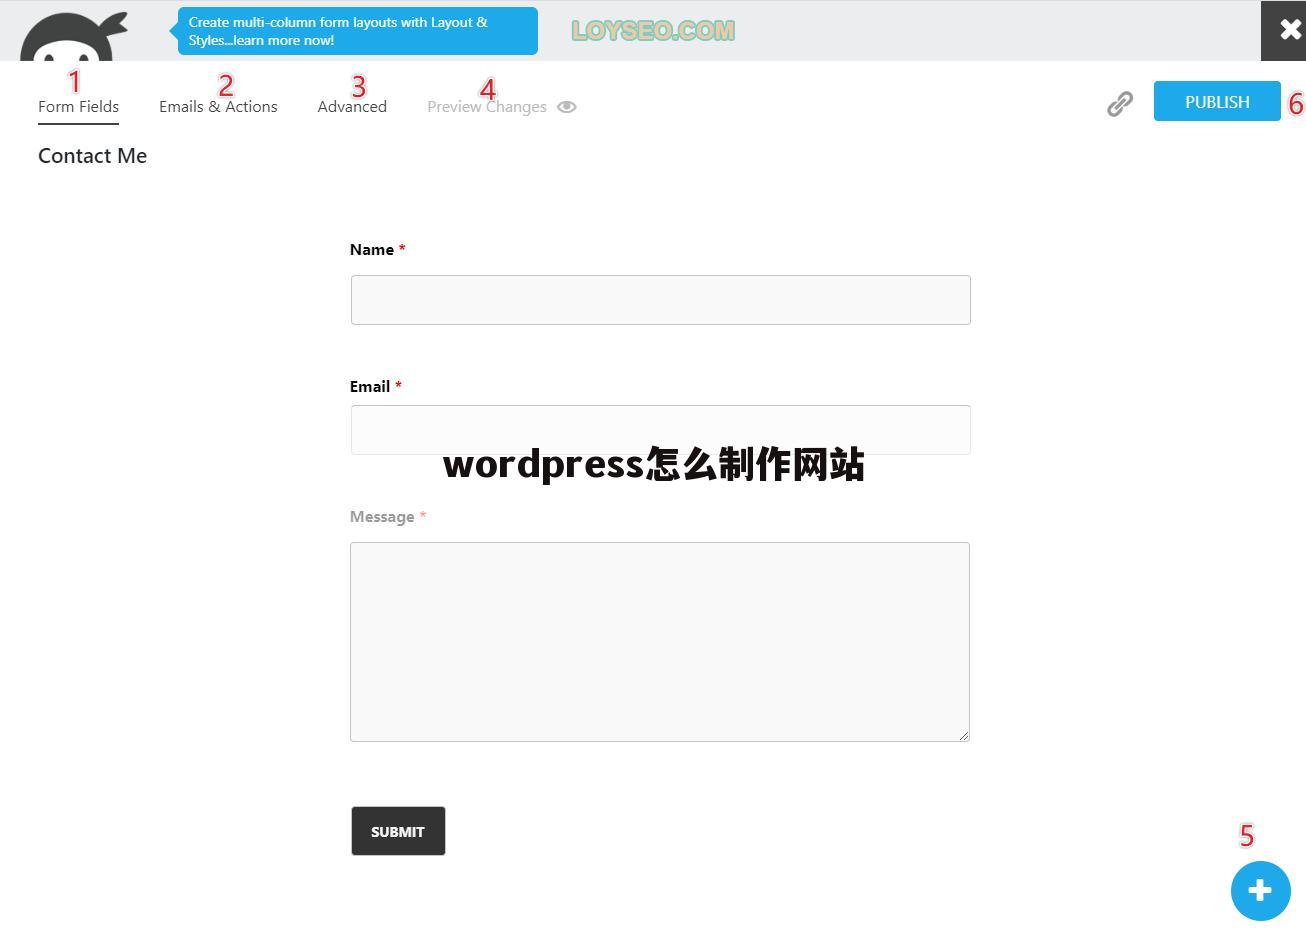Select the Message field label
The width and height of the screenshot is (1306, 934).
[382, 517]
